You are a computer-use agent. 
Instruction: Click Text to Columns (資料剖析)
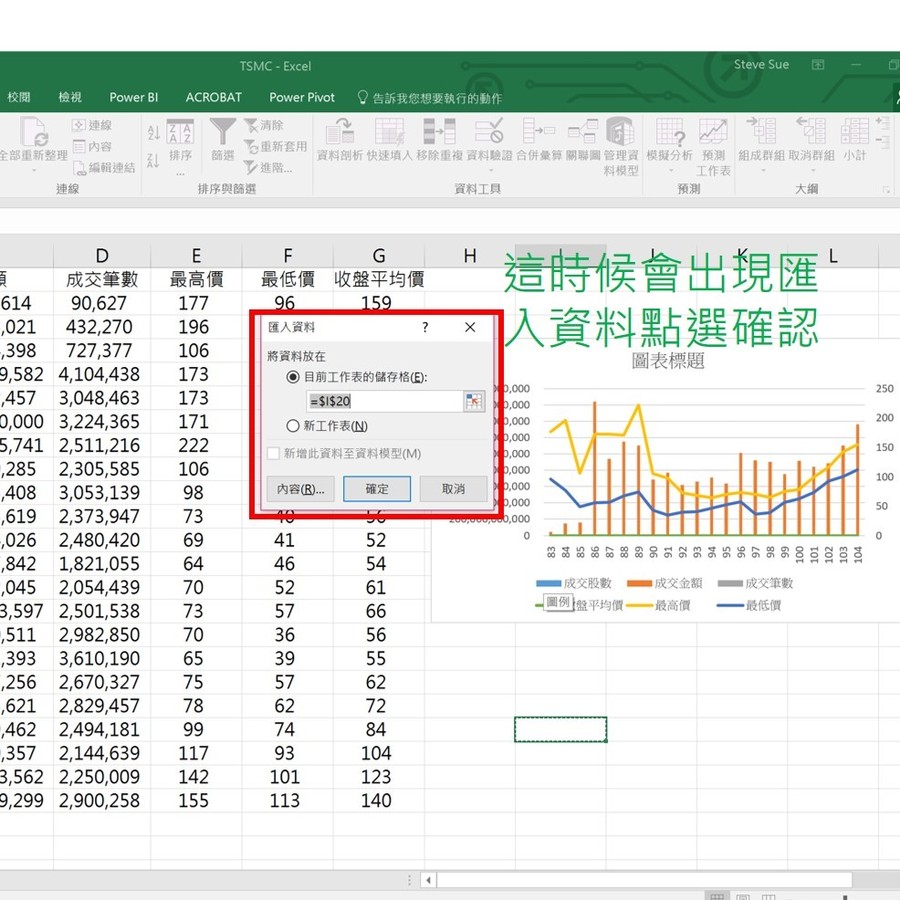point(340,139)
